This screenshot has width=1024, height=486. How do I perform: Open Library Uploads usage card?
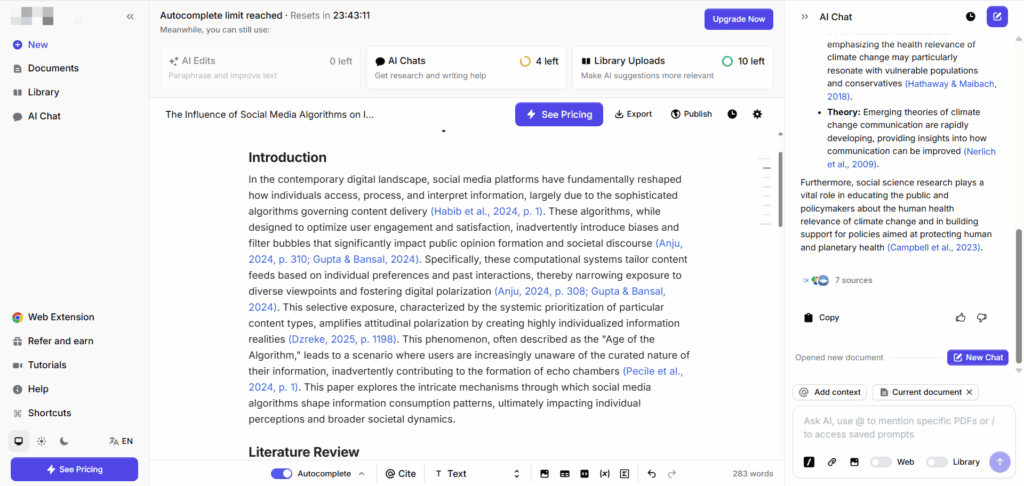pos(673,67)
